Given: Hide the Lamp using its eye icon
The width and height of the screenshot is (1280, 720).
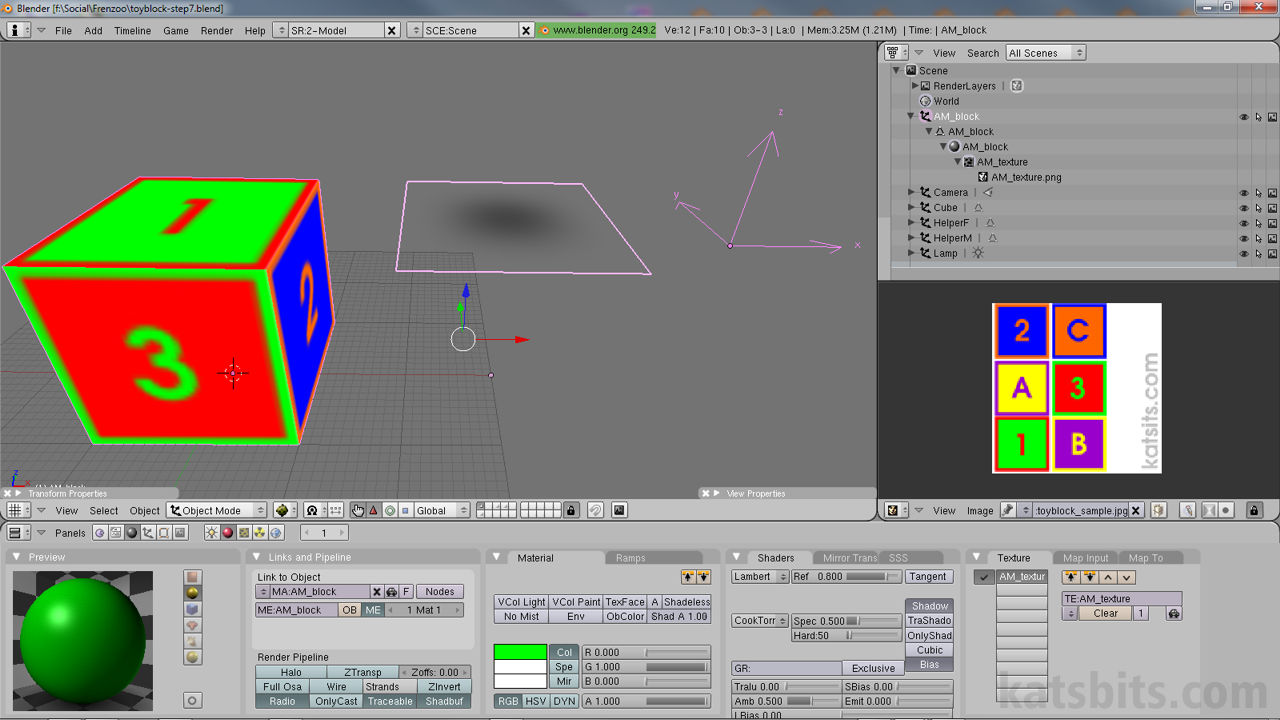Looking at the screenshot, I should click(x=1243, y=253).
